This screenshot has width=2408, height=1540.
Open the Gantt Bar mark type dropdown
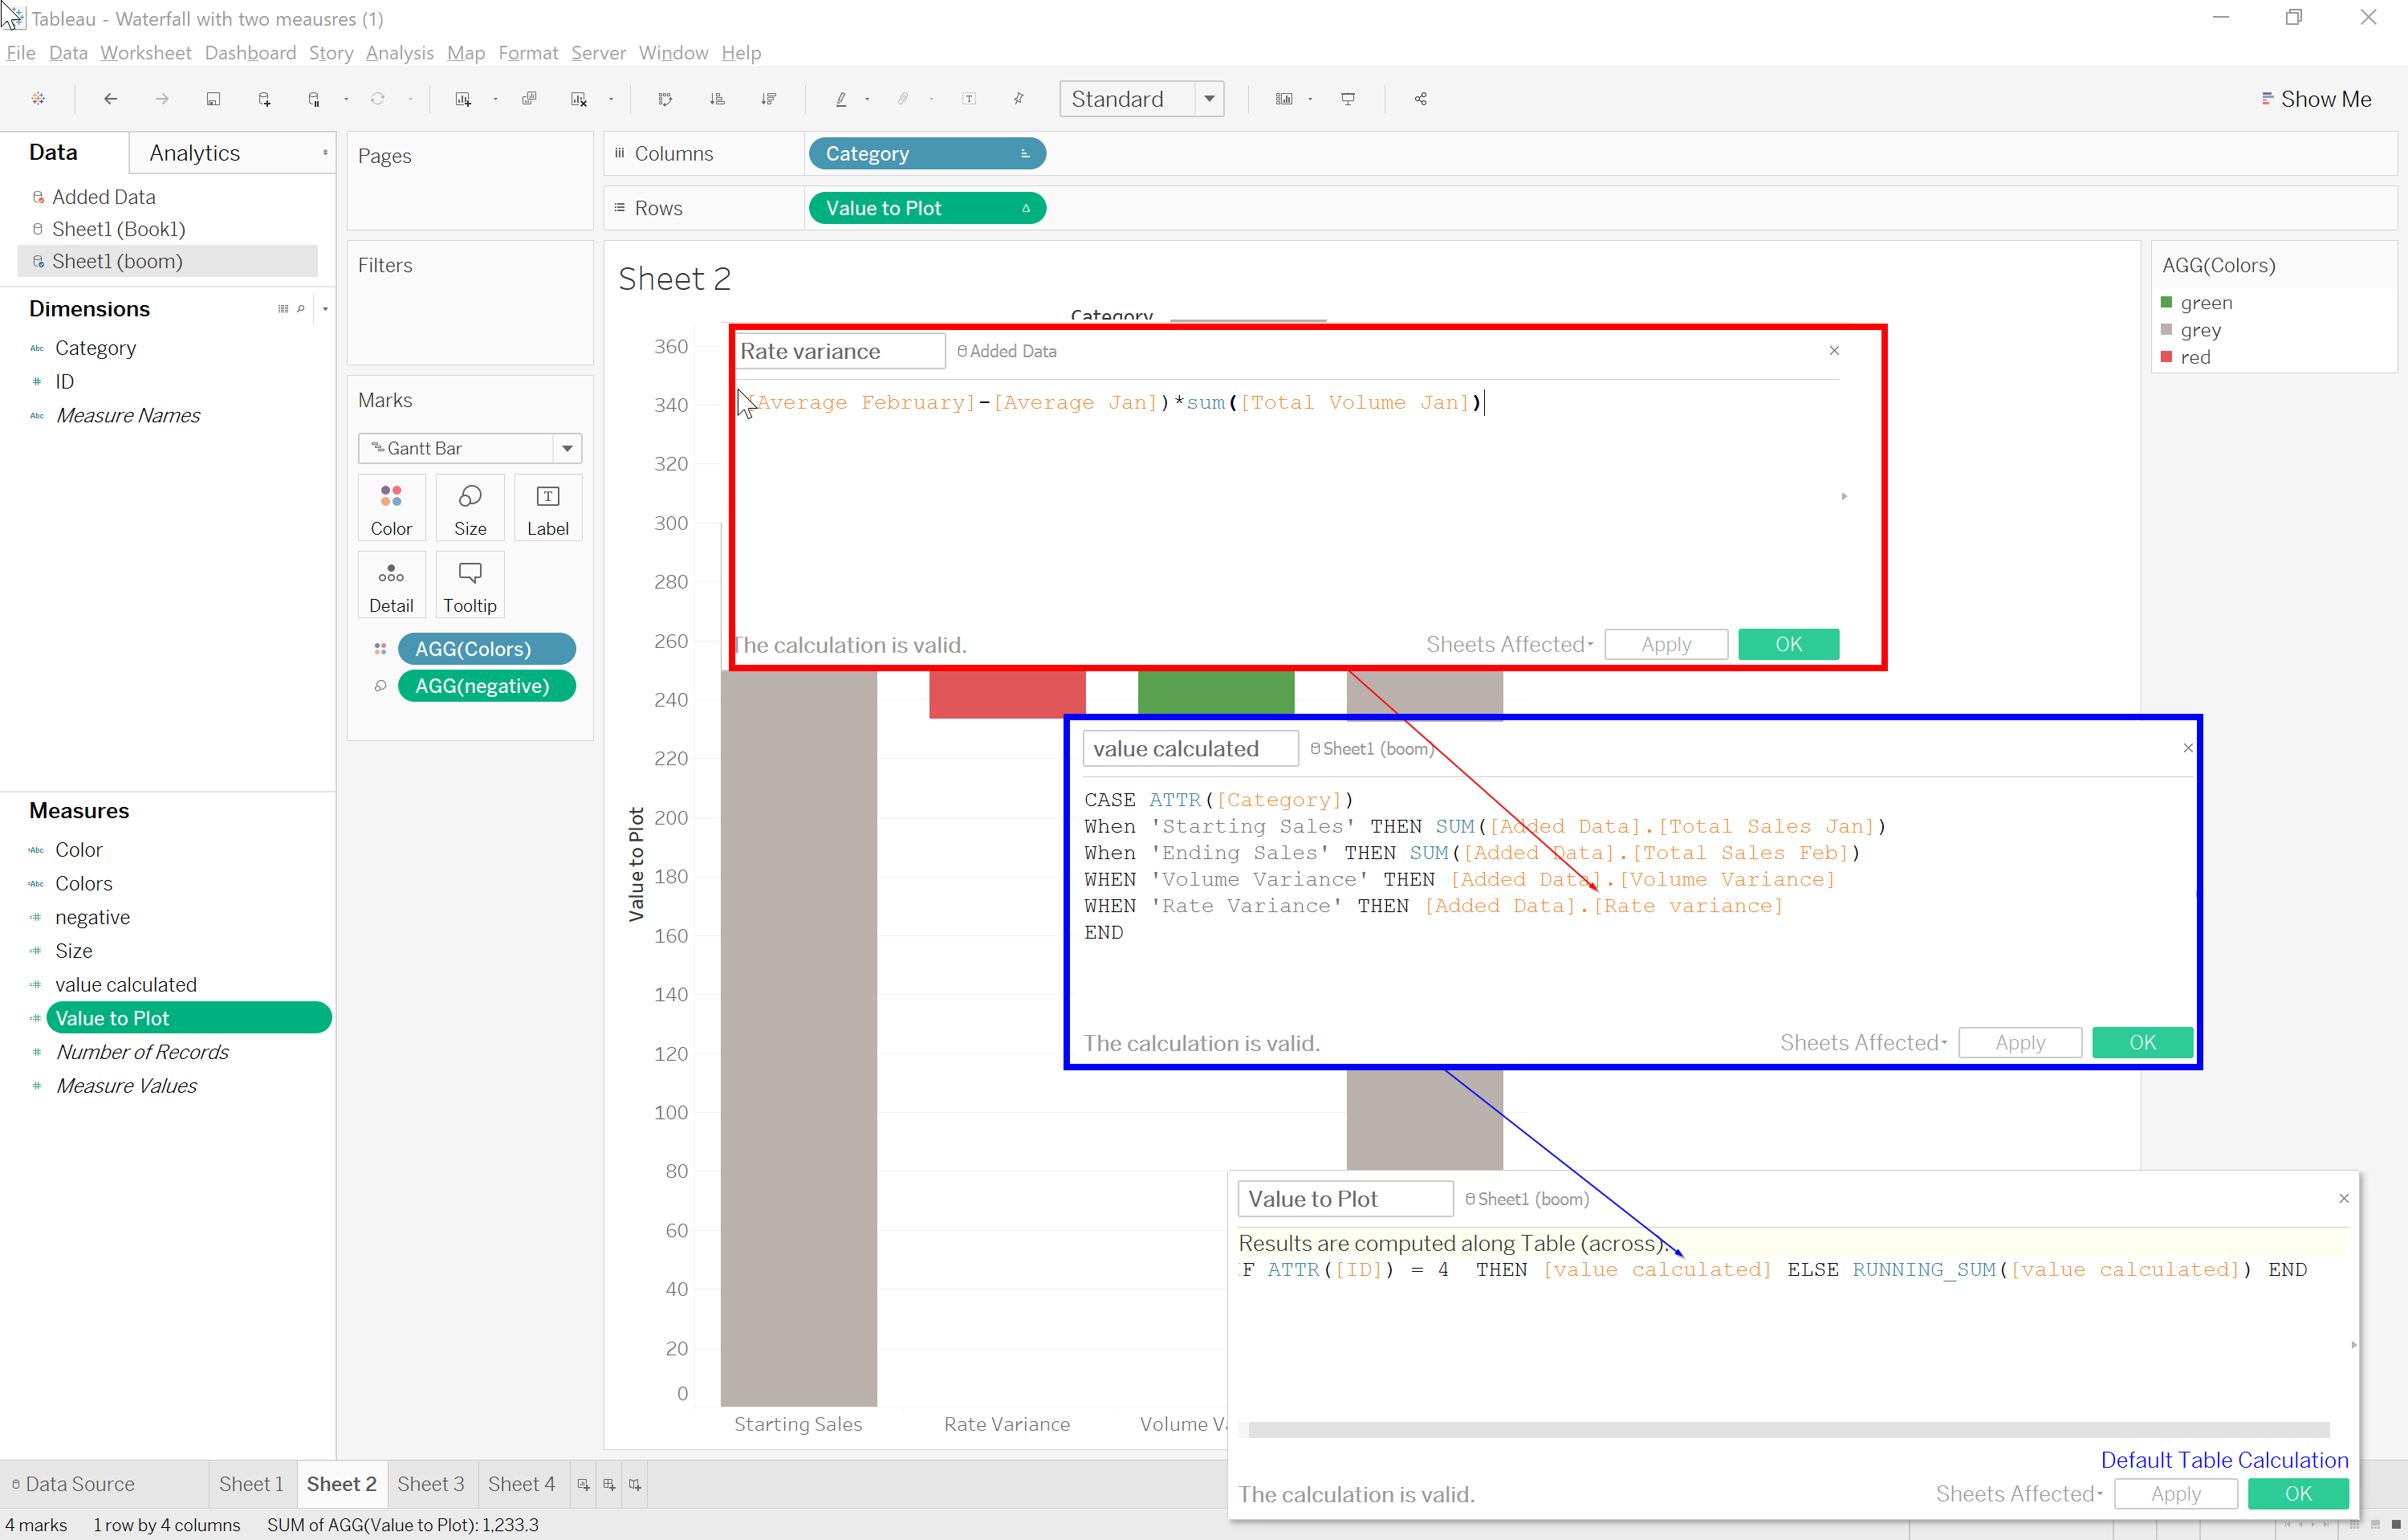567,448
